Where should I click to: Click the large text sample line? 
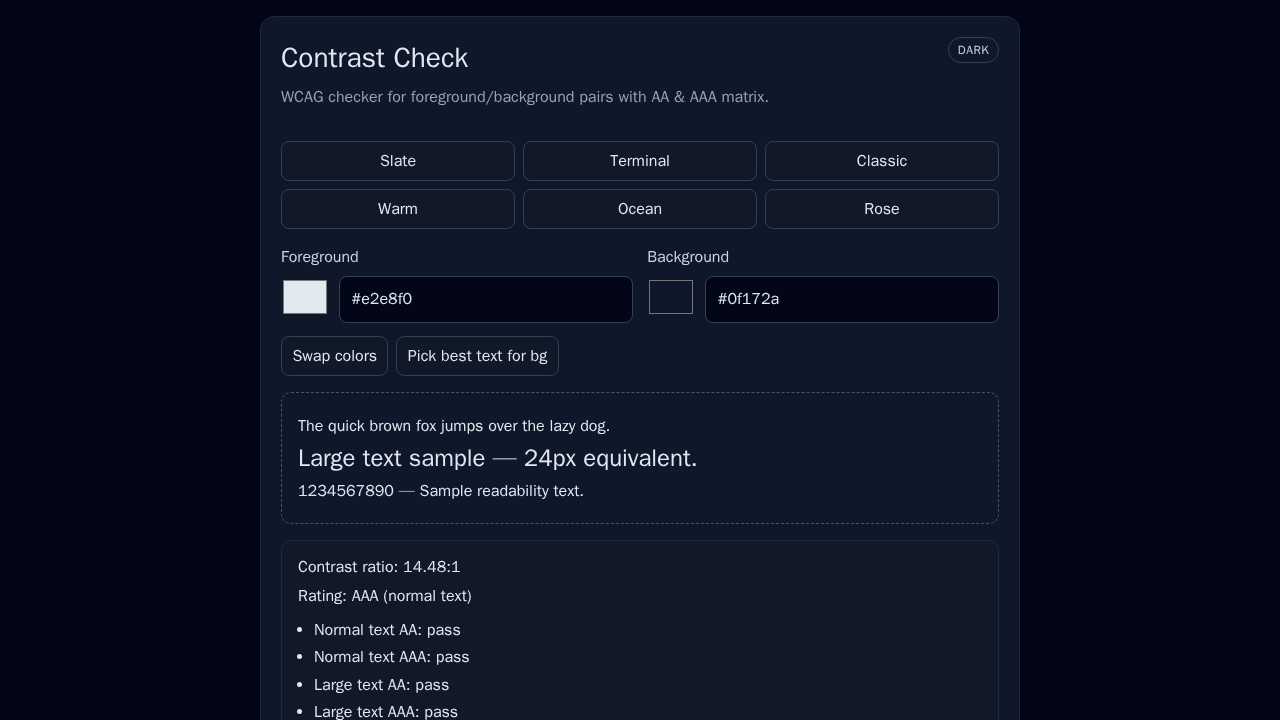point(497,458)
